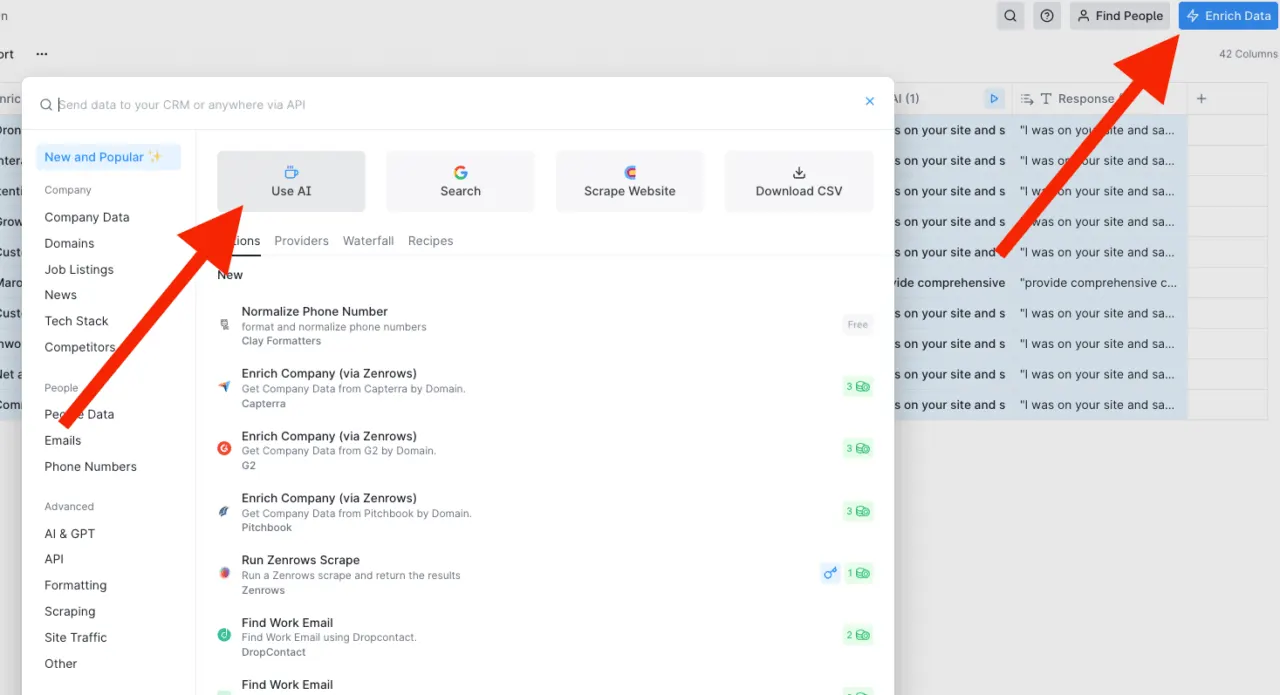
Task: Click the 3-credit badge on the Capterra row
Action: (x=857, y=386)
